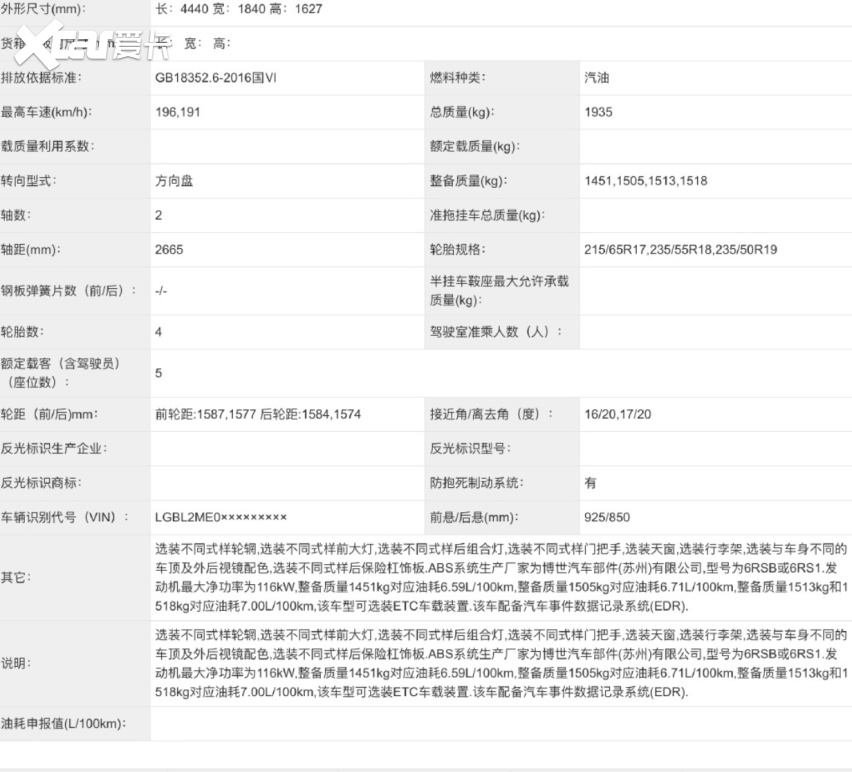The width and height of the screenshot is (852, 772).
Task: Click the total mass value 1935
Action: pos(598,112)
